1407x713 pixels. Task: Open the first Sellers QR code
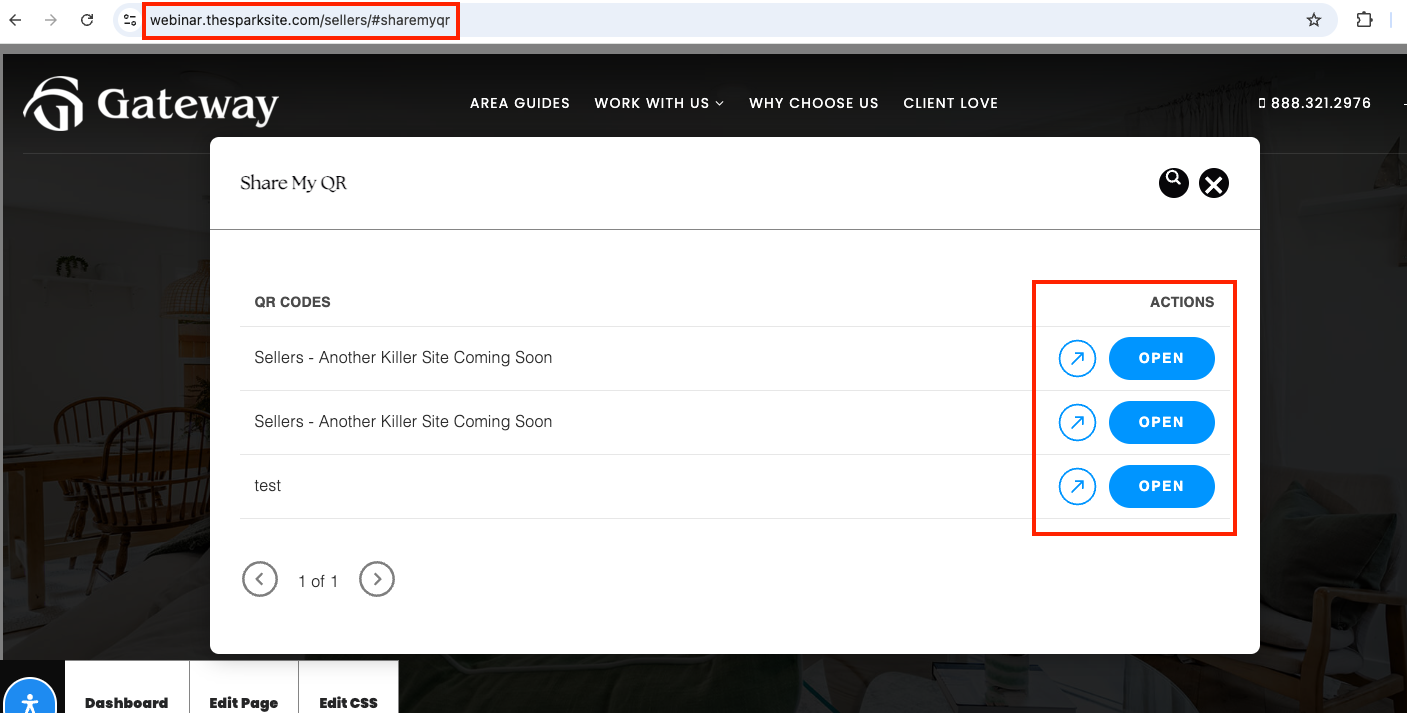point(1162,358)
